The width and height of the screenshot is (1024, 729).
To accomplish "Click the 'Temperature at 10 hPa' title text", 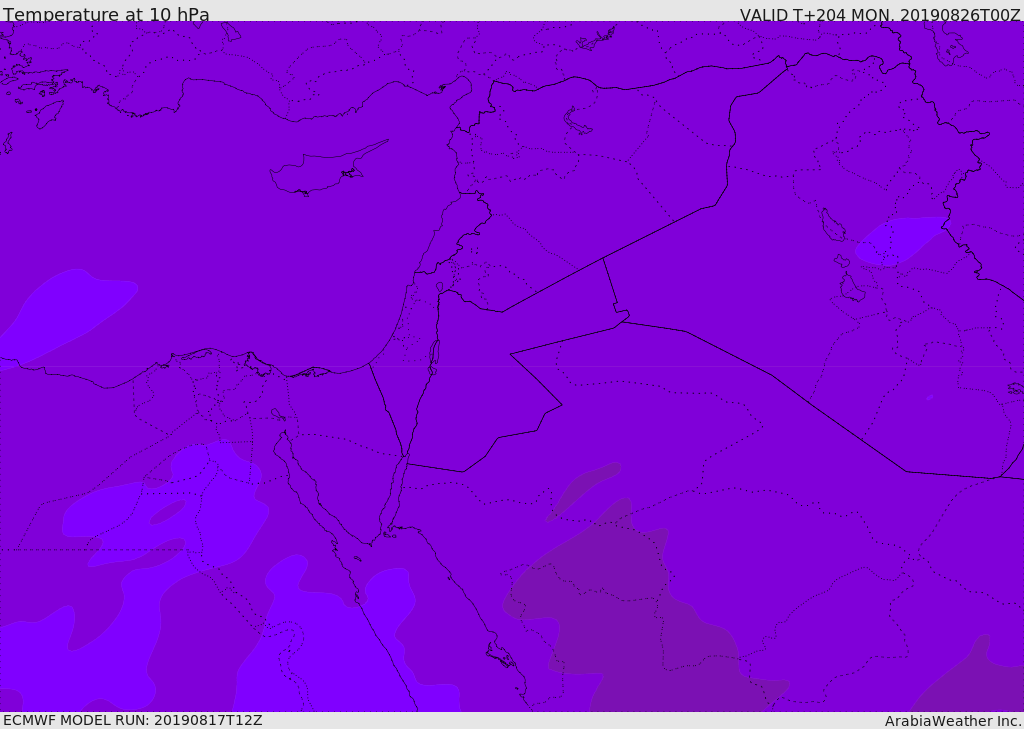I will coord(106,14).
